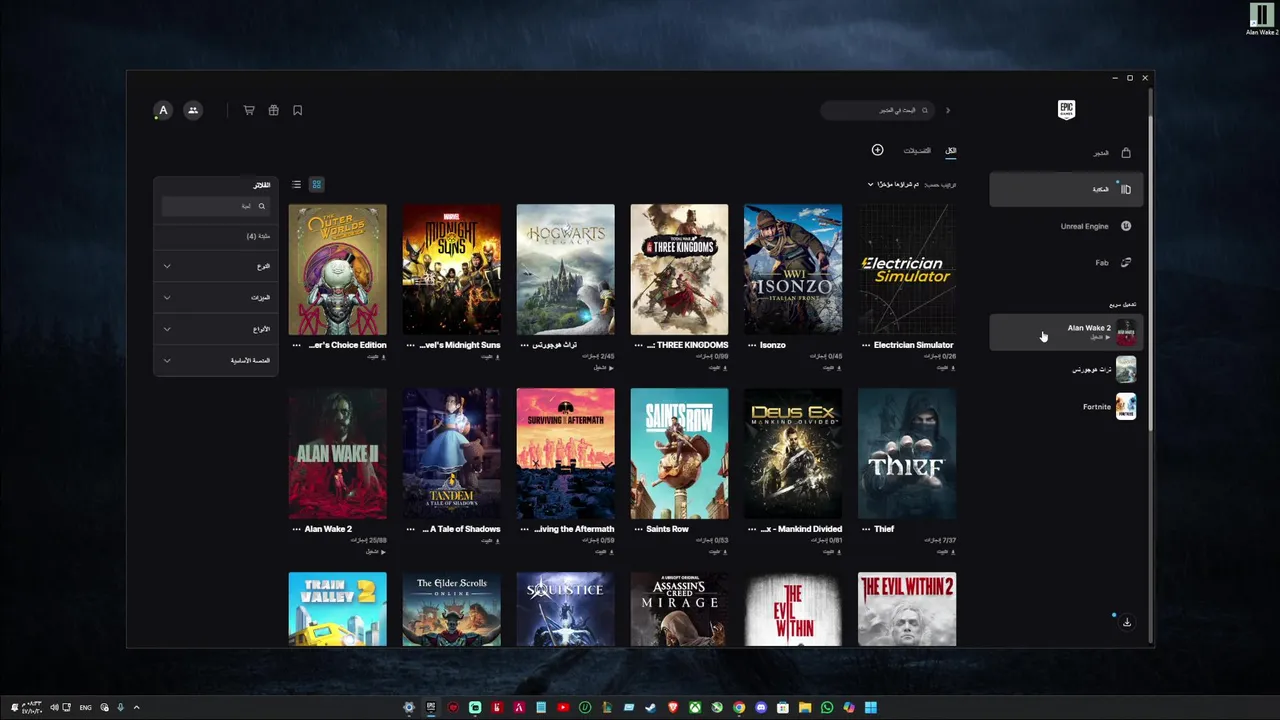This screenshot has width=1280, height=720.
Task: Open Fab in the sidebar
Action: 1066,262
